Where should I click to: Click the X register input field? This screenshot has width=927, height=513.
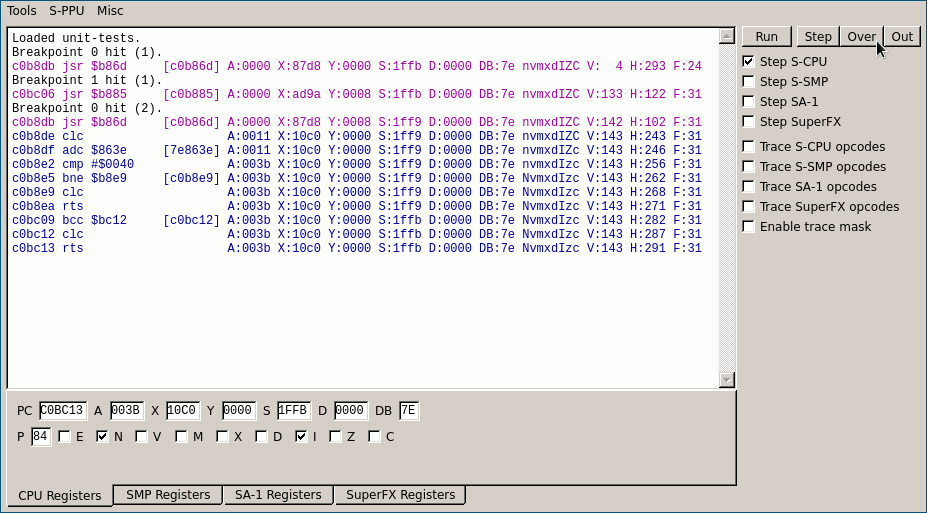(183, 410)
